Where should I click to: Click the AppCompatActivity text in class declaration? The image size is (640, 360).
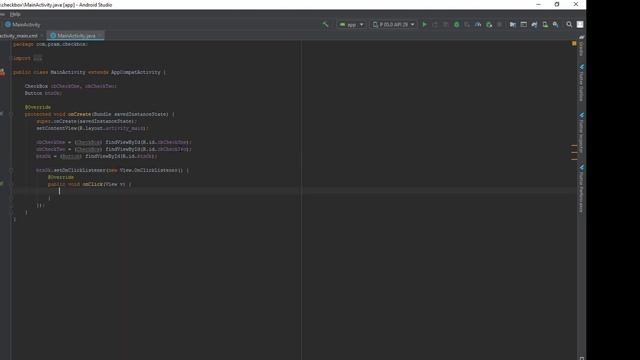click(136, 72)
